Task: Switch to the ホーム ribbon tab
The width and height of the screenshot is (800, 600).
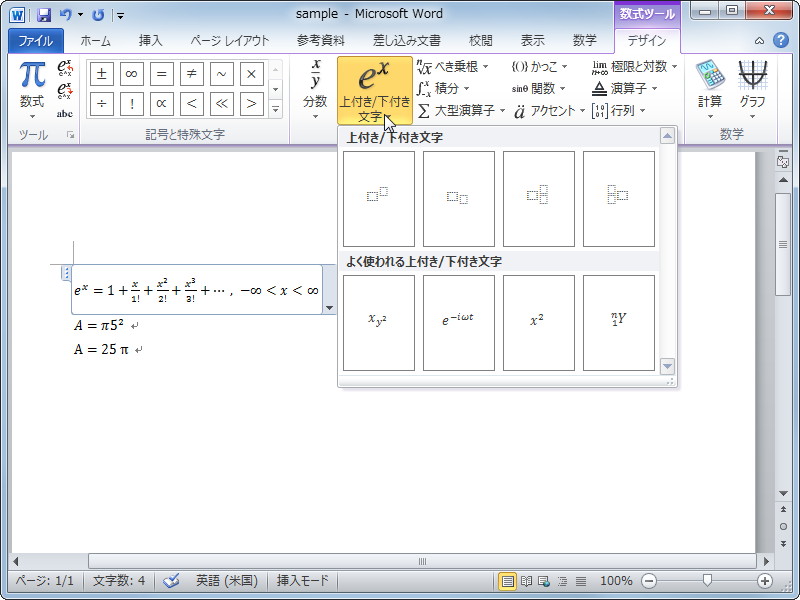Action: point(95,40)
